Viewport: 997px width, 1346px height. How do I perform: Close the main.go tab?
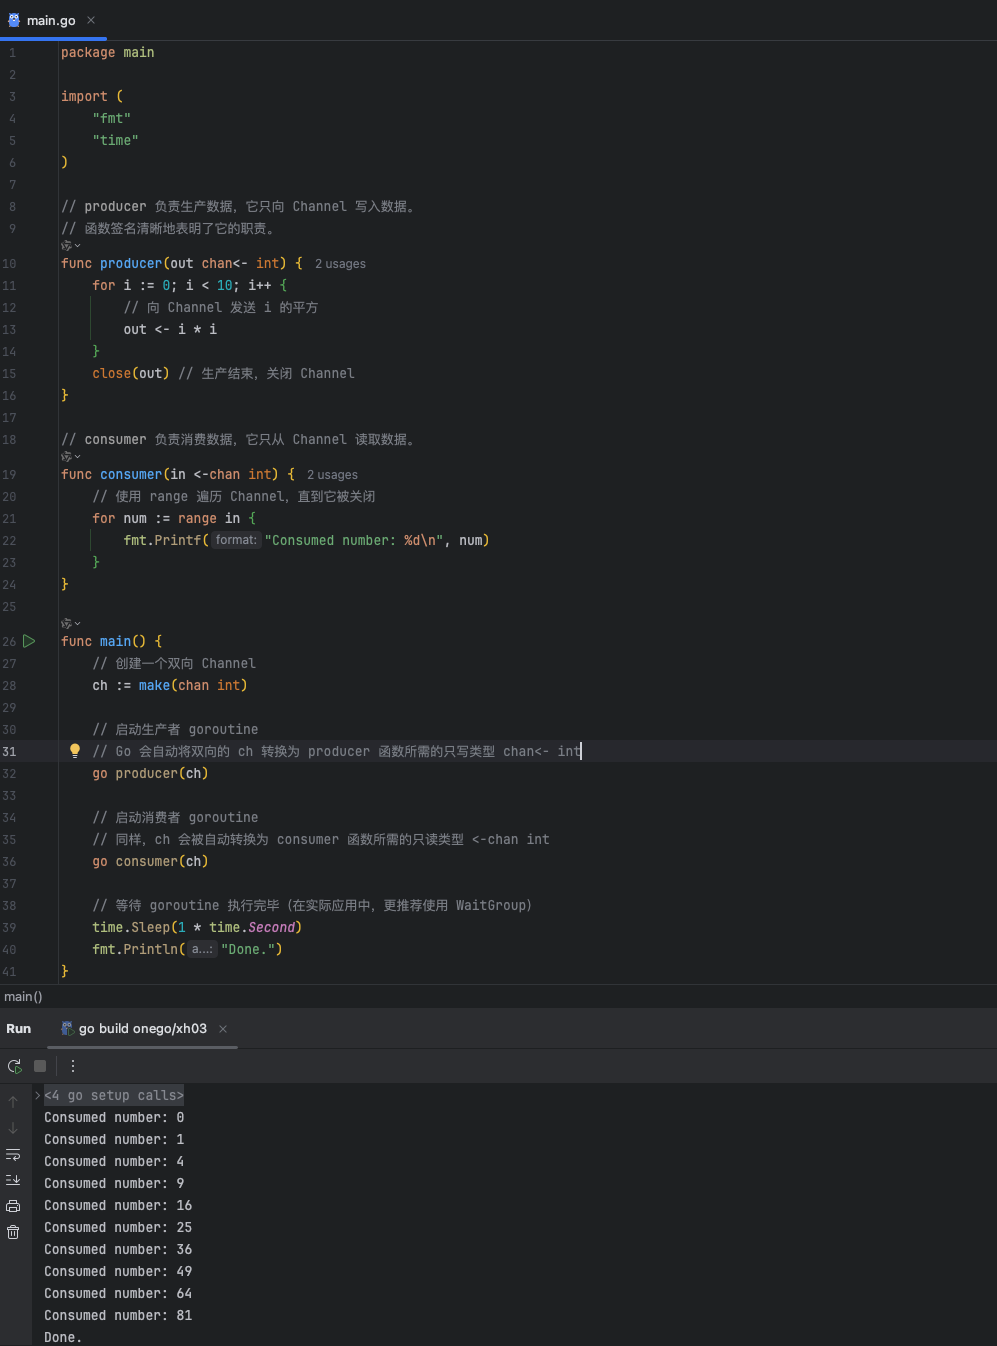(91, 20)
